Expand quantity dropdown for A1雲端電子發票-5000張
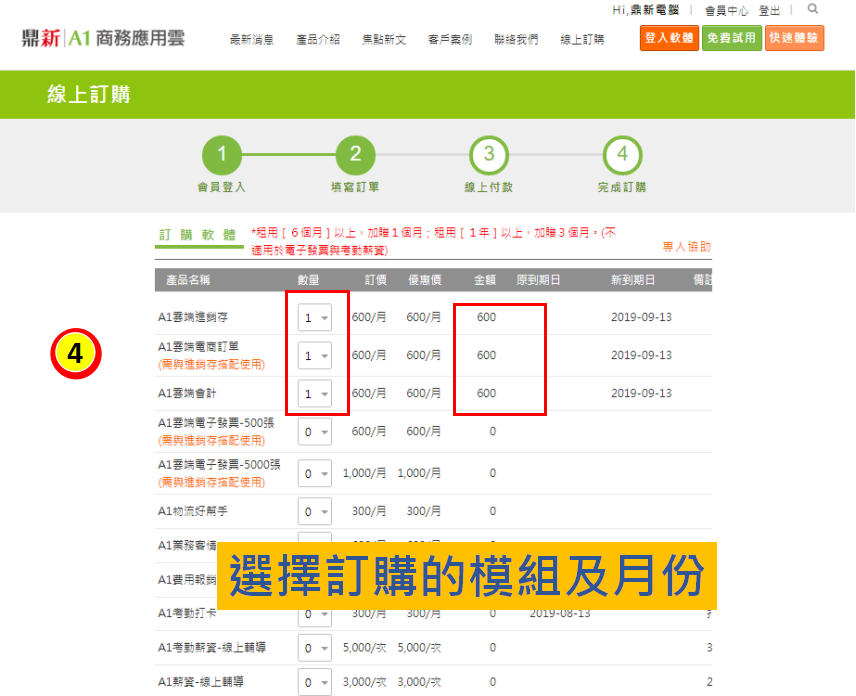The width and height of the screenshot is (856, 696). [315, 473]
